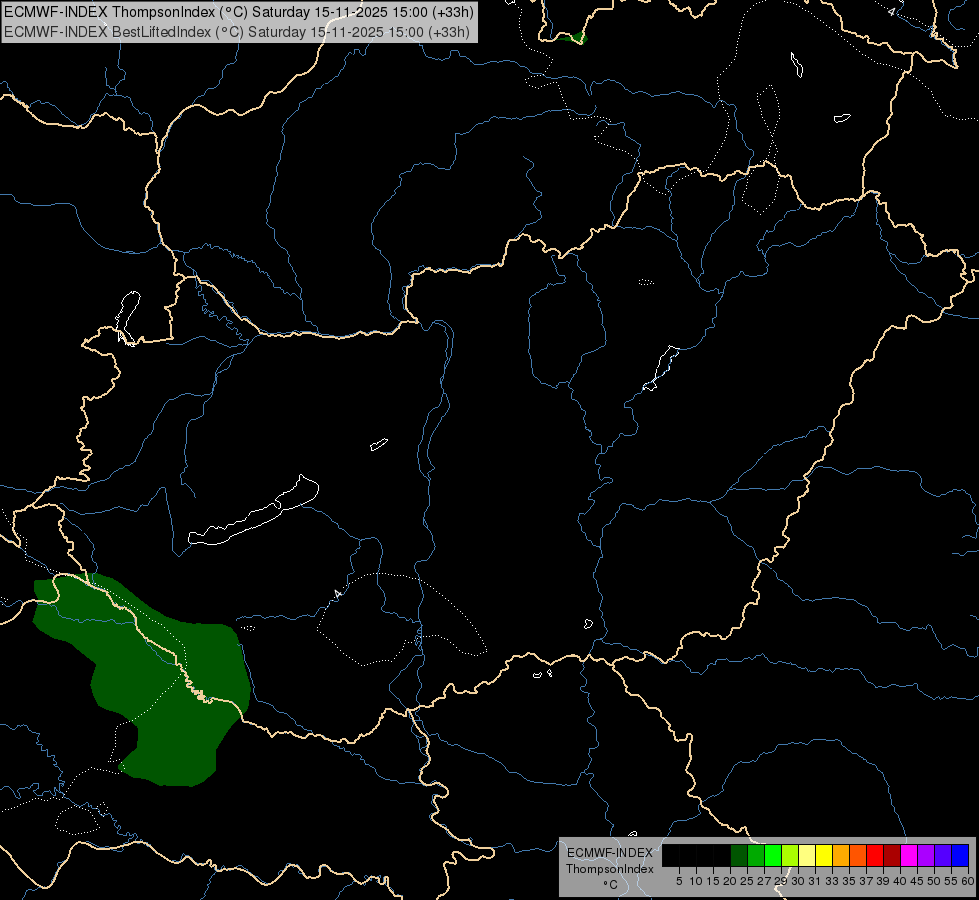This screenshot has height=900, width=979.
Task: Click the ThompsonIndex title line at top
Action: [x=239, y=12]
